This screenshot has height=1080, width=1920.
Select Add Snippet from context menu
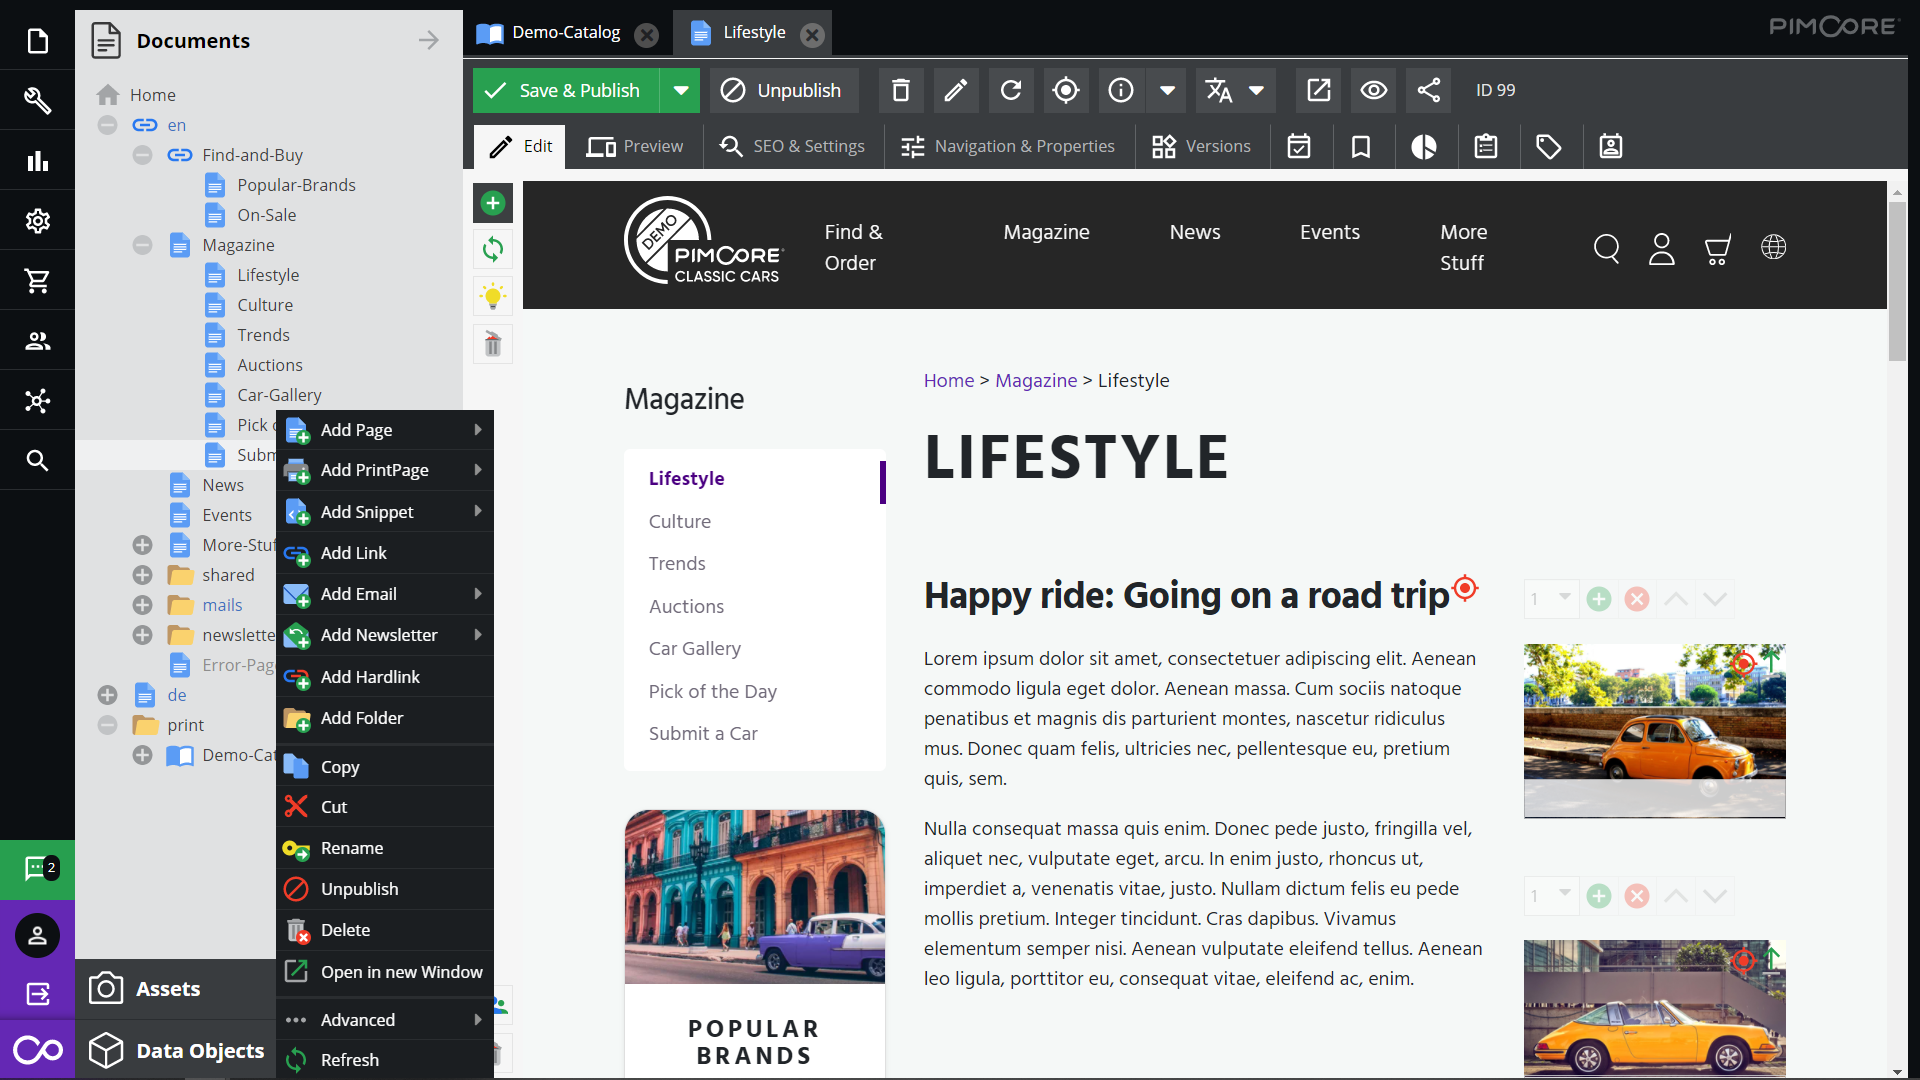tap(365, 512)
